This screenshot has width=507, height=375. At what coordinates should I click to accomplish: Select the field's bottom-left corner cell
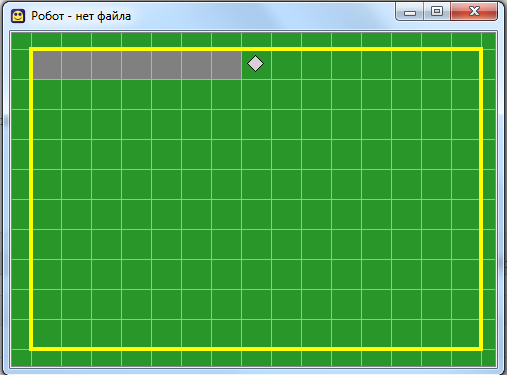(x=47, y=333)
